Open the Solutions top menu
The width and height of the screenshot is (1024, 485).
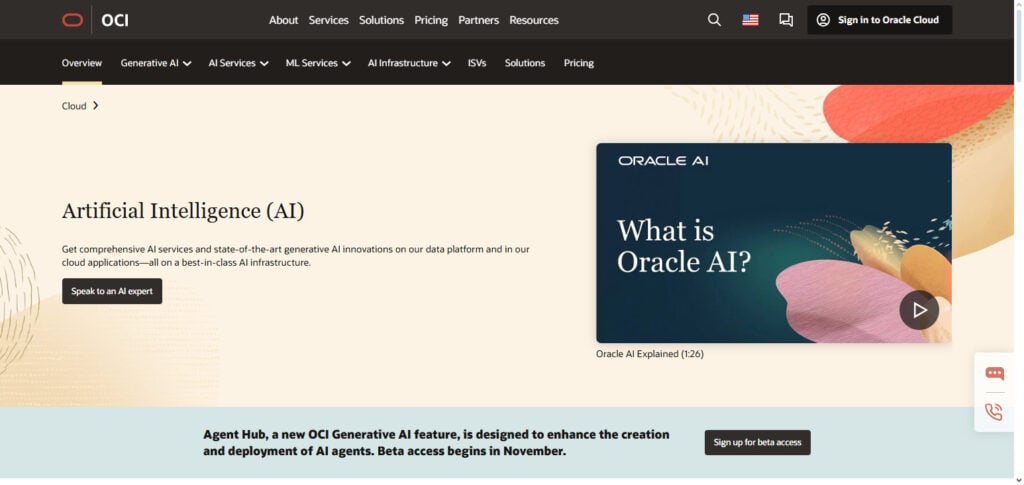[381, 20]
